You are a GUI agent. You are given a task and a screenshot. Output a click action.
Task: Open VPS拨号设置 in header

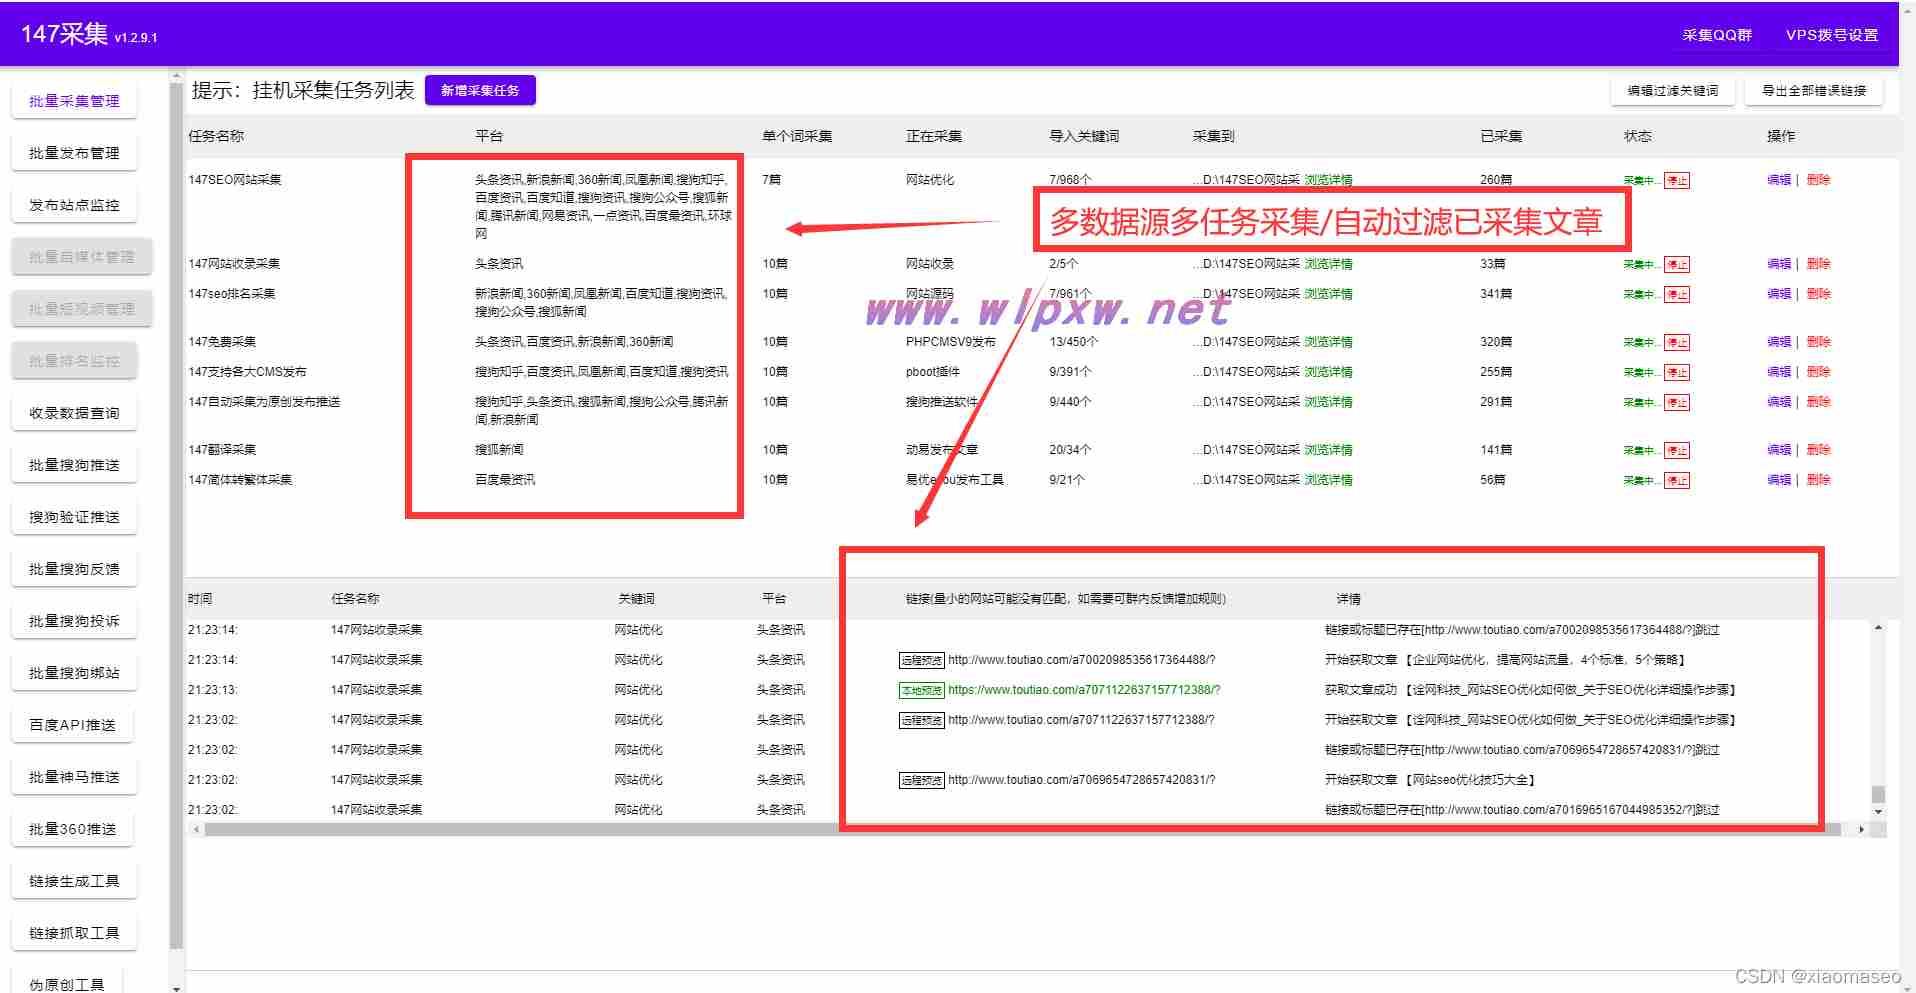(x=1832, y=35)
